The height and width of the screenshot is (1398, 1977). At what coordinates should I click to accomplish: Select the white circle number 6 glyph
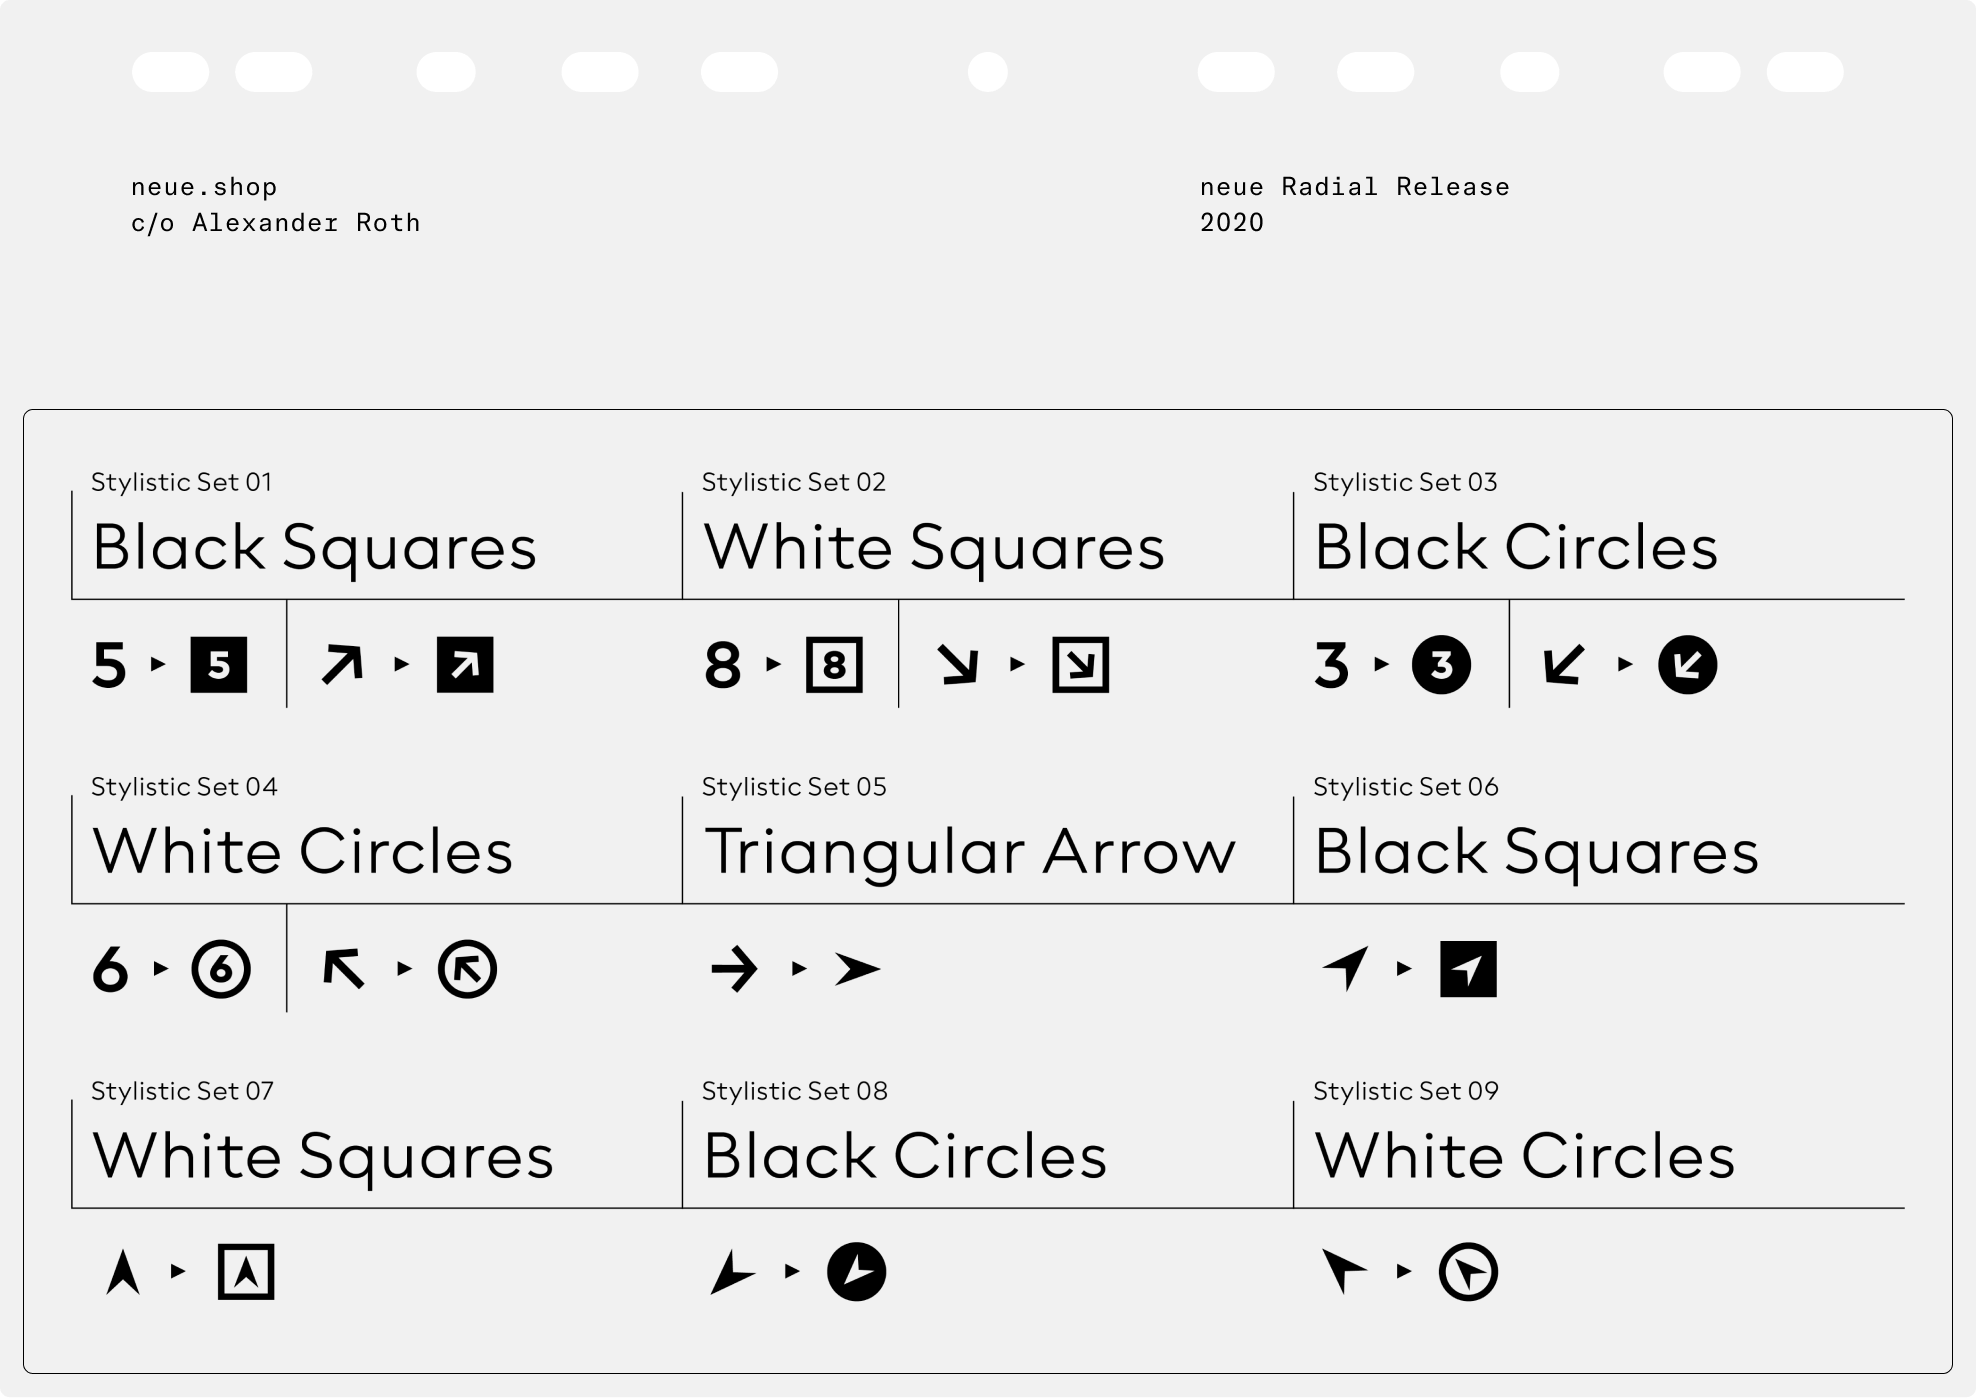pos(221,969)
